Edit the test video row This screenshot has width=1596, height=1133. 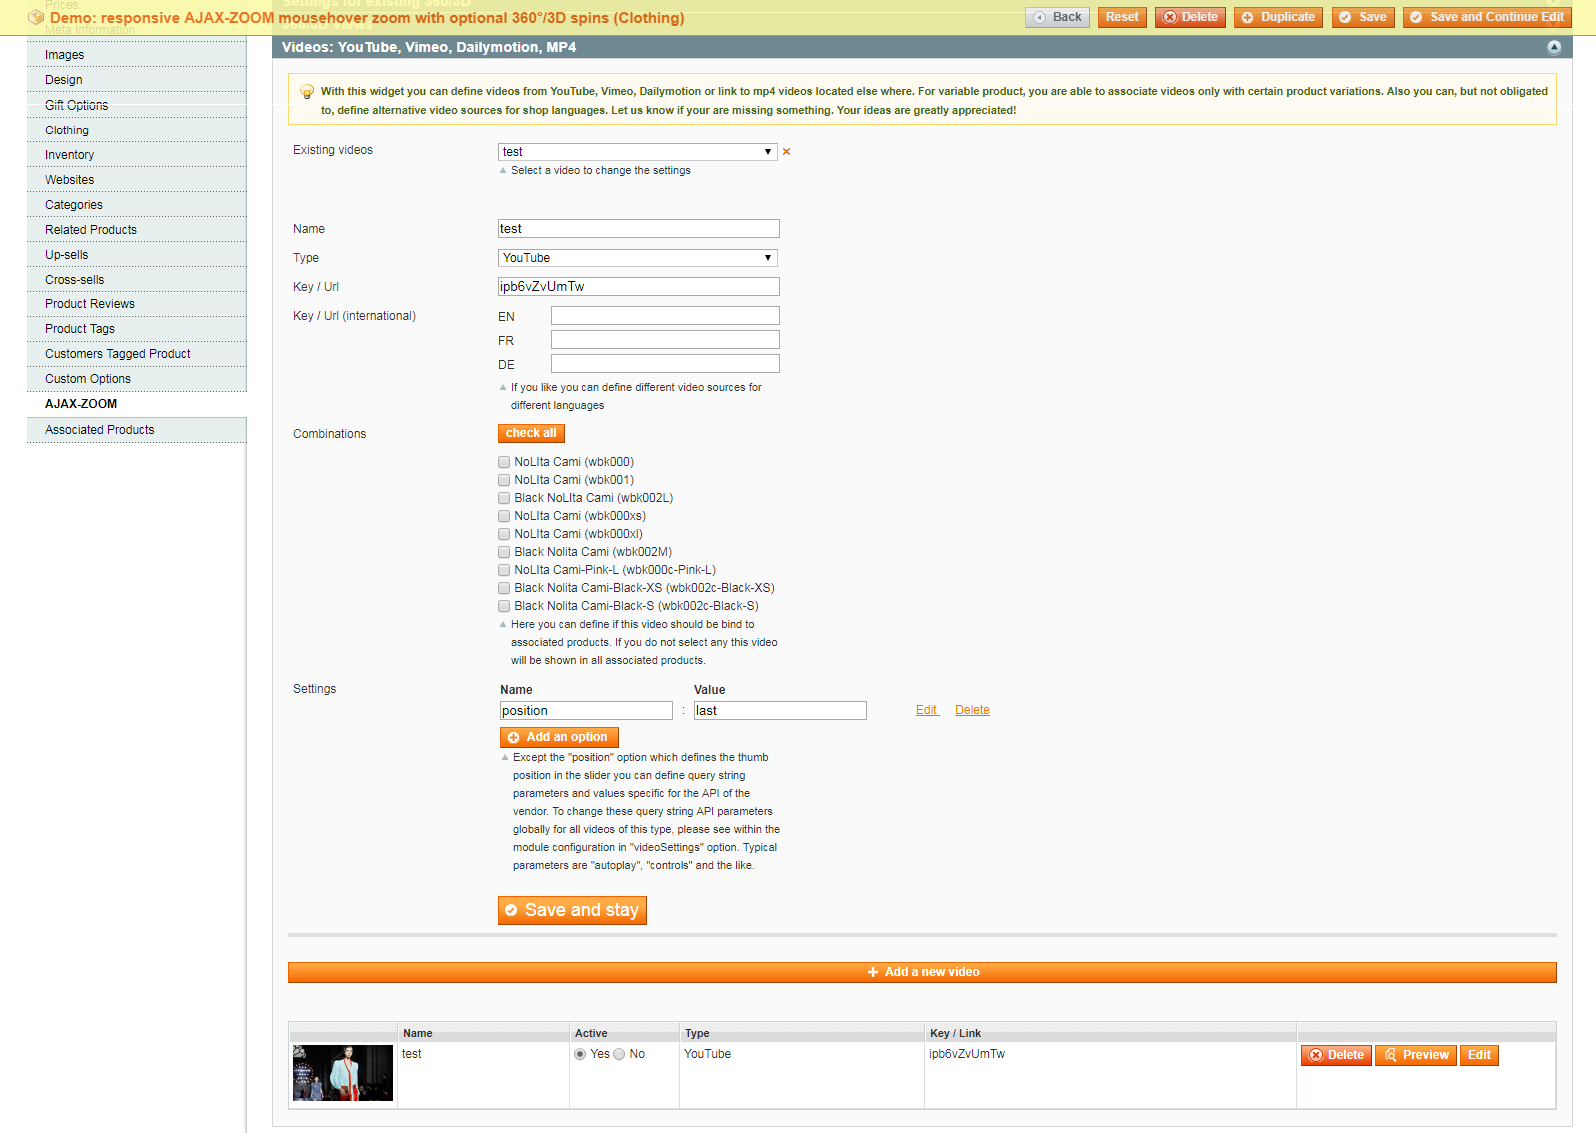coord(1479,1055)
